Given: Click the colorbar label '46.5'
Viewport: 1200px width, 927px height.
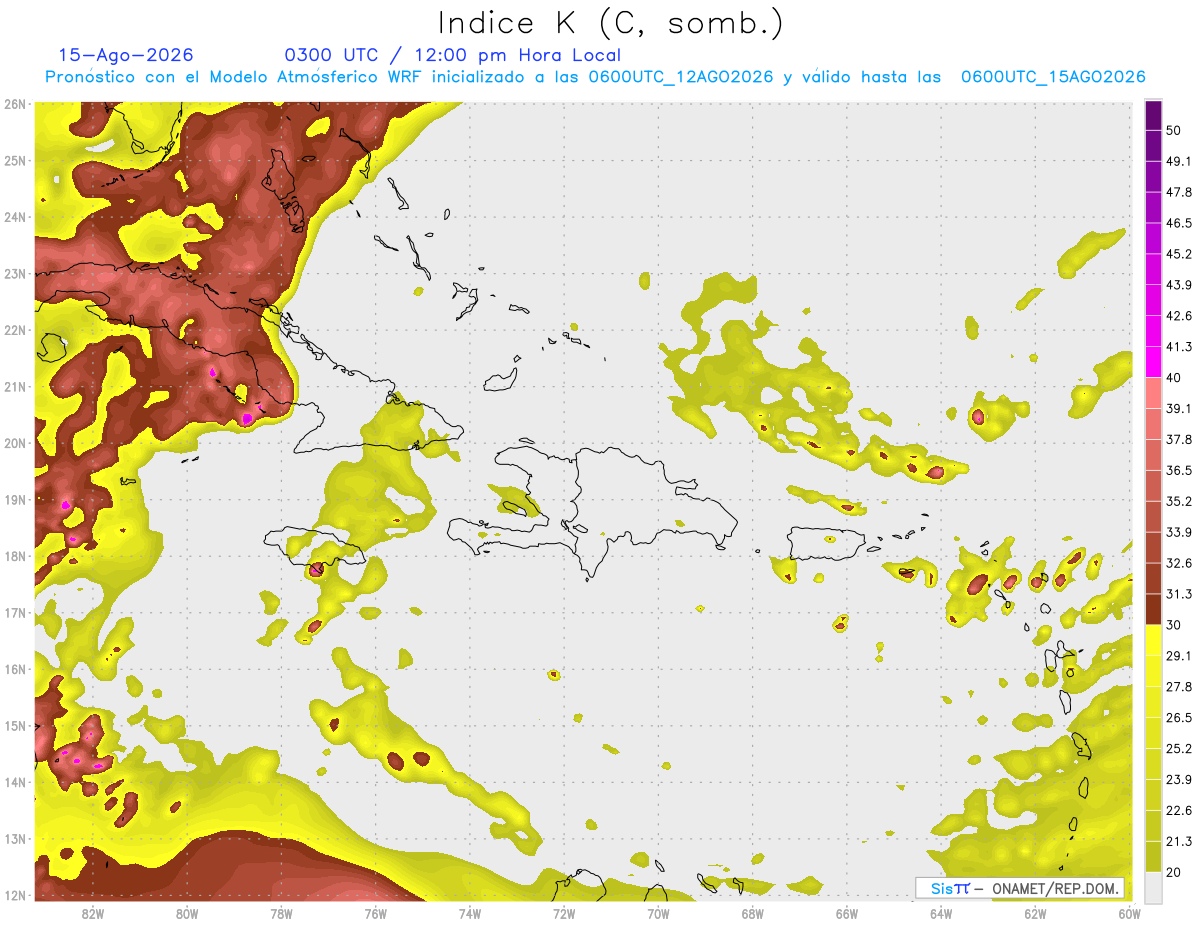Looking at the screenshot, I should (1178, 223).
